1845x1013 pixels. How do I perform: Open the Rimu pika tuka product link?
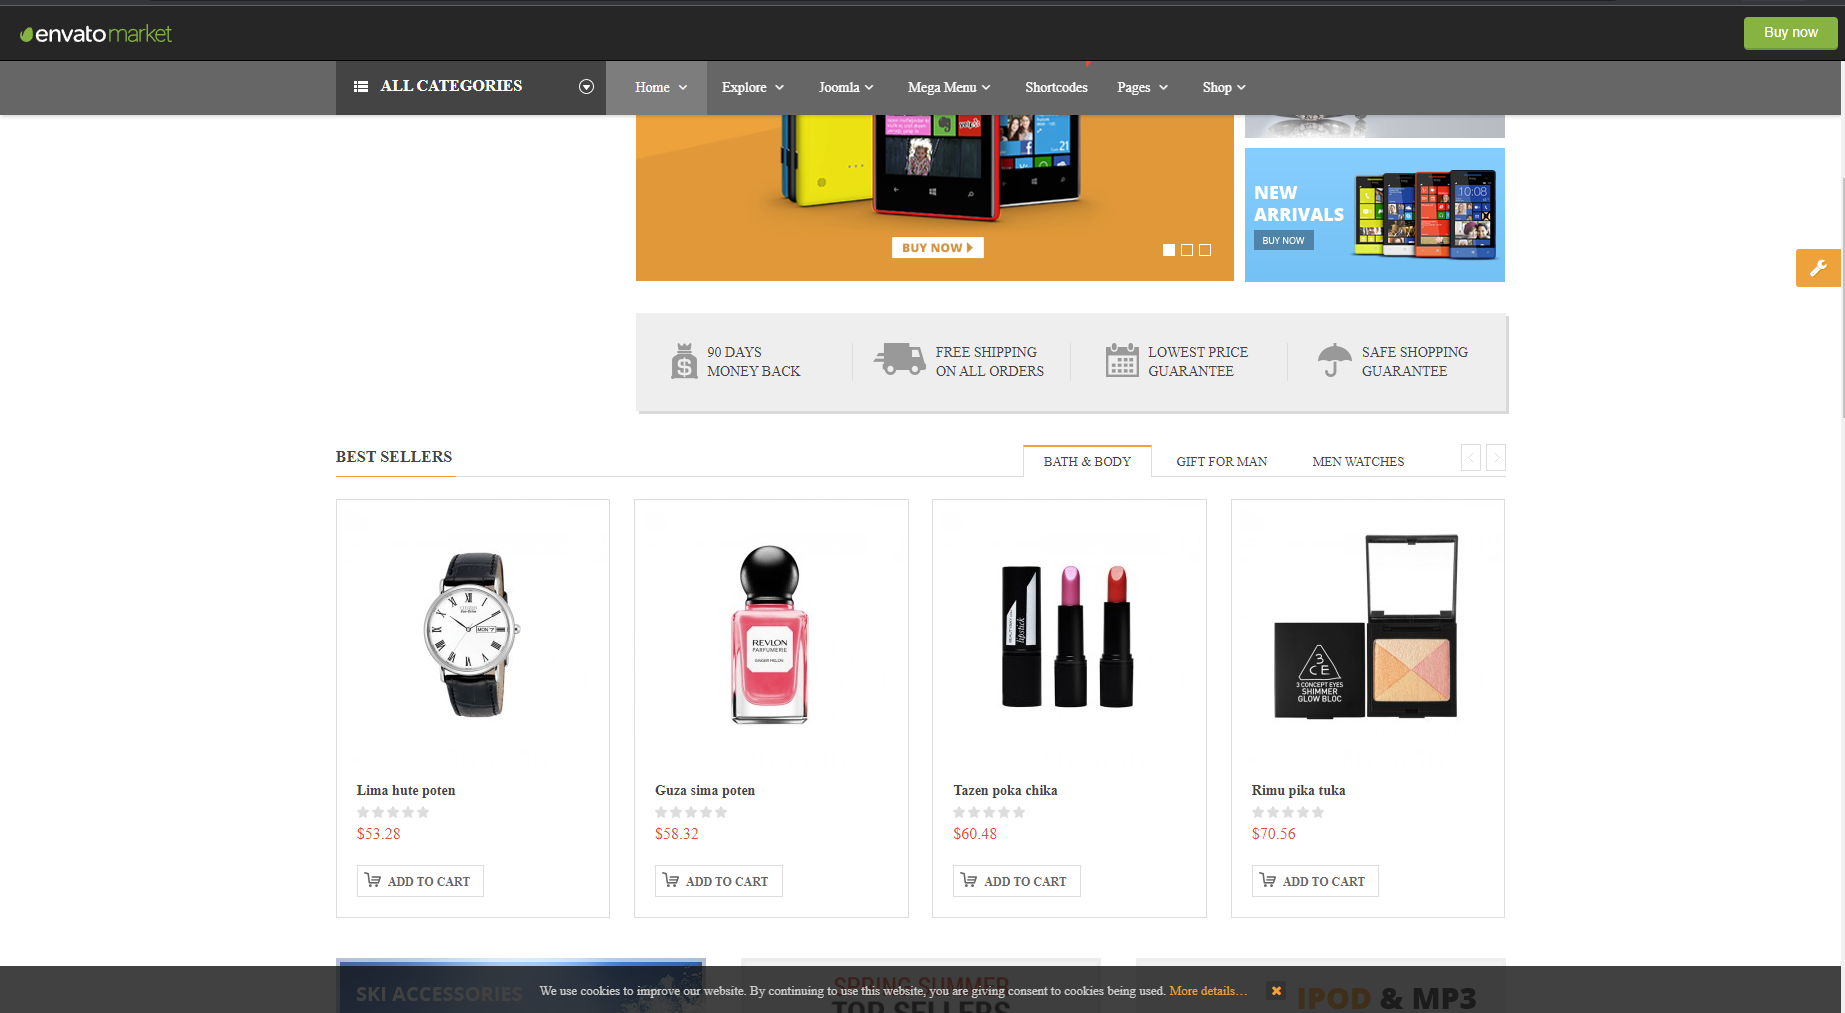coord(1298,790)
